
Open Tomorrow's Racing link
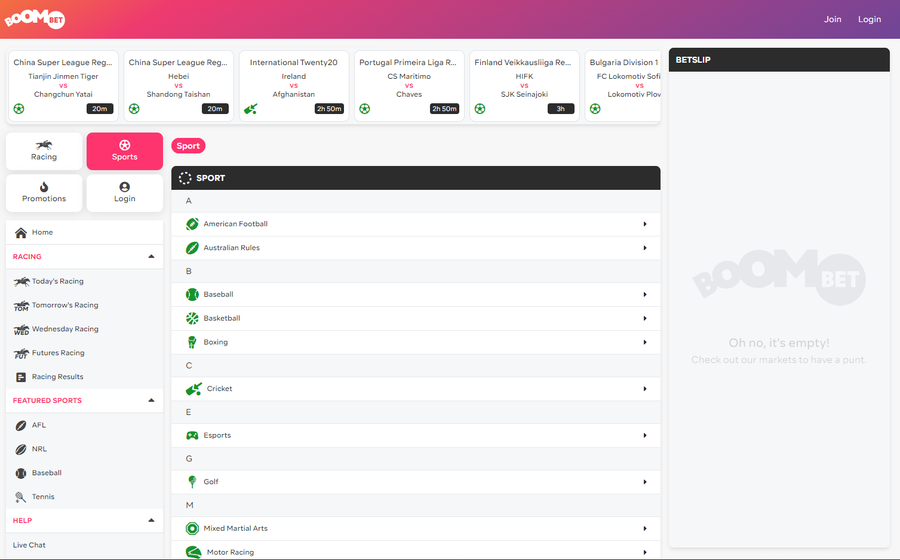click(x=65, y=305)
